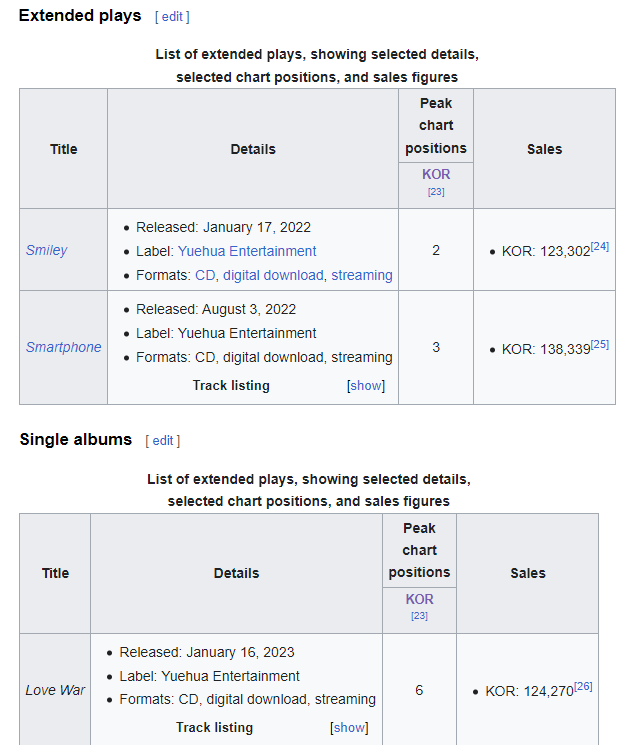
Task: Open reference 23 in Extended plays table
Action: [436, 191]
